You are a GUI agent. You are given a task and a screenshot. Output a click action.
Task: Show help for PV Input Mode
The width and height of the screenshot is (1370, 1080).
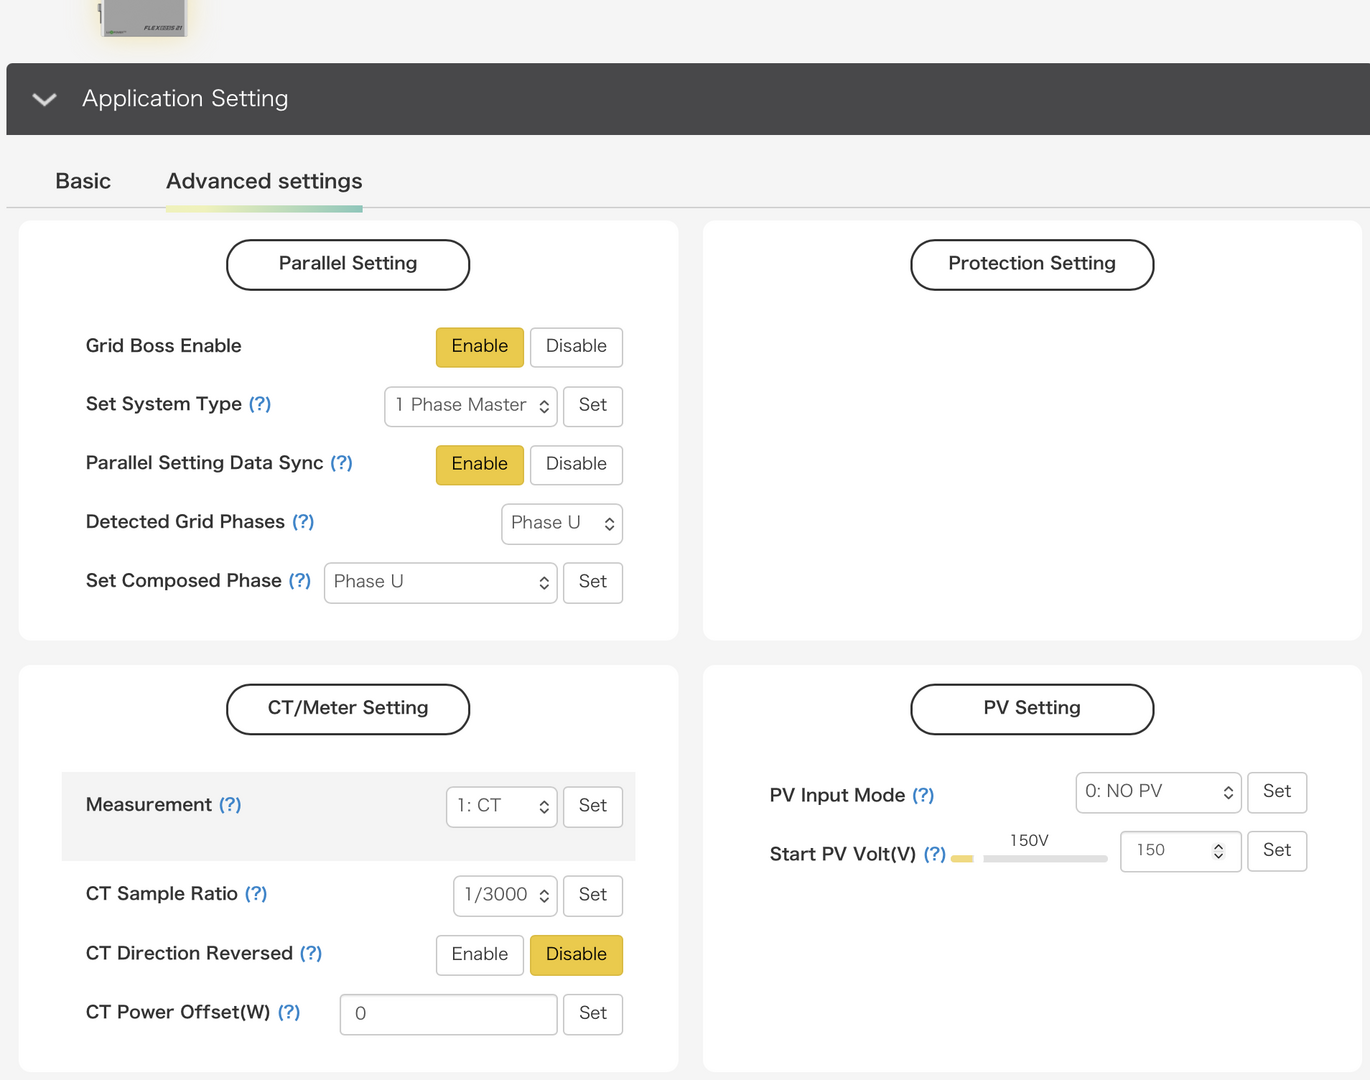[x=923, y=795]
